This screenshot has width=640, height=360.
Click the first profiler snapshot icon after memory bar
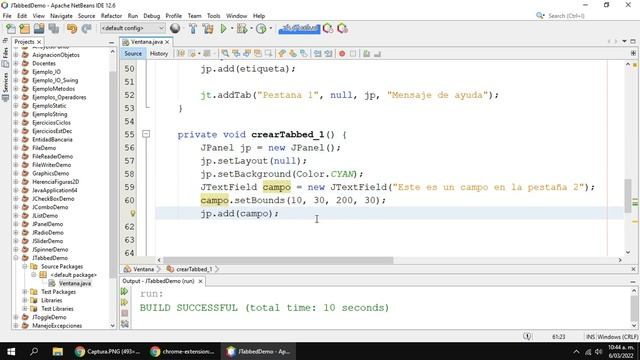point(328,29)
